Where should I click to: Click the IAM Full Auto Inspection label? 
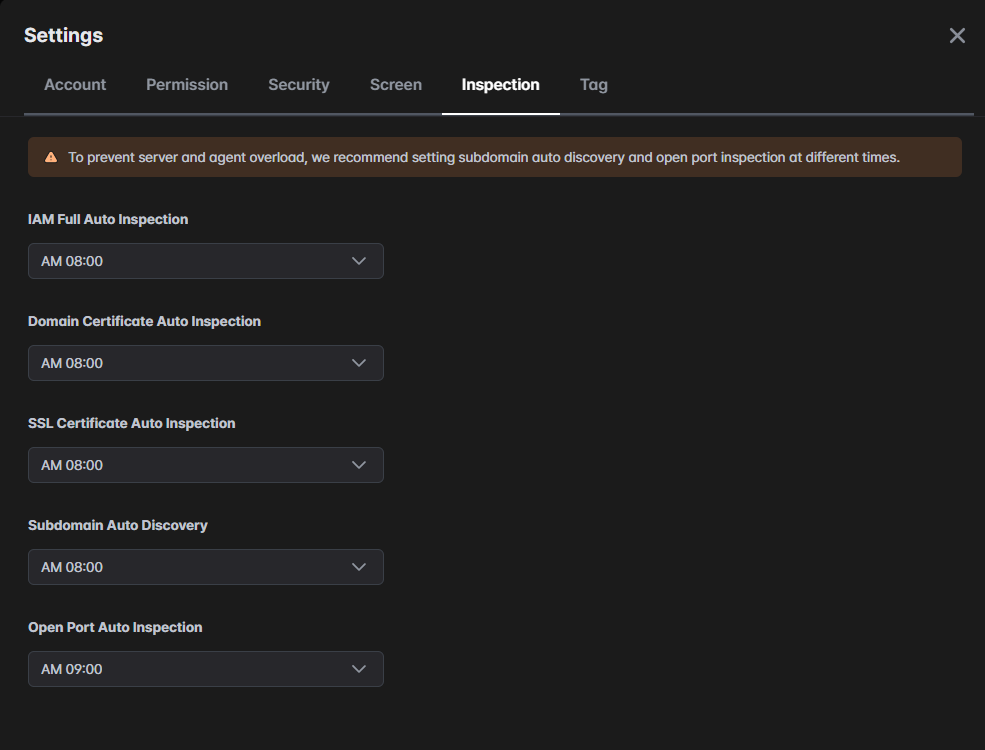108,219
